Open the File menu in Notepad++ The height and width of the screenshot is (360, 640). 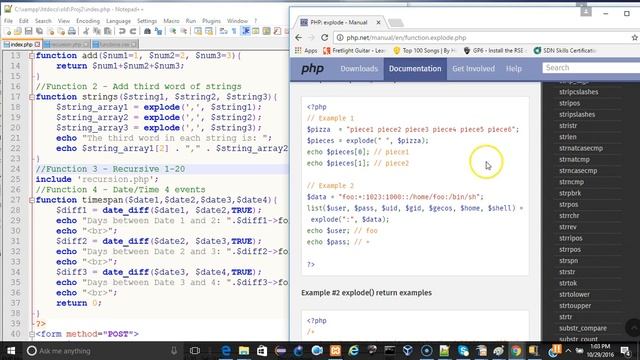click(x=8, y=21)
